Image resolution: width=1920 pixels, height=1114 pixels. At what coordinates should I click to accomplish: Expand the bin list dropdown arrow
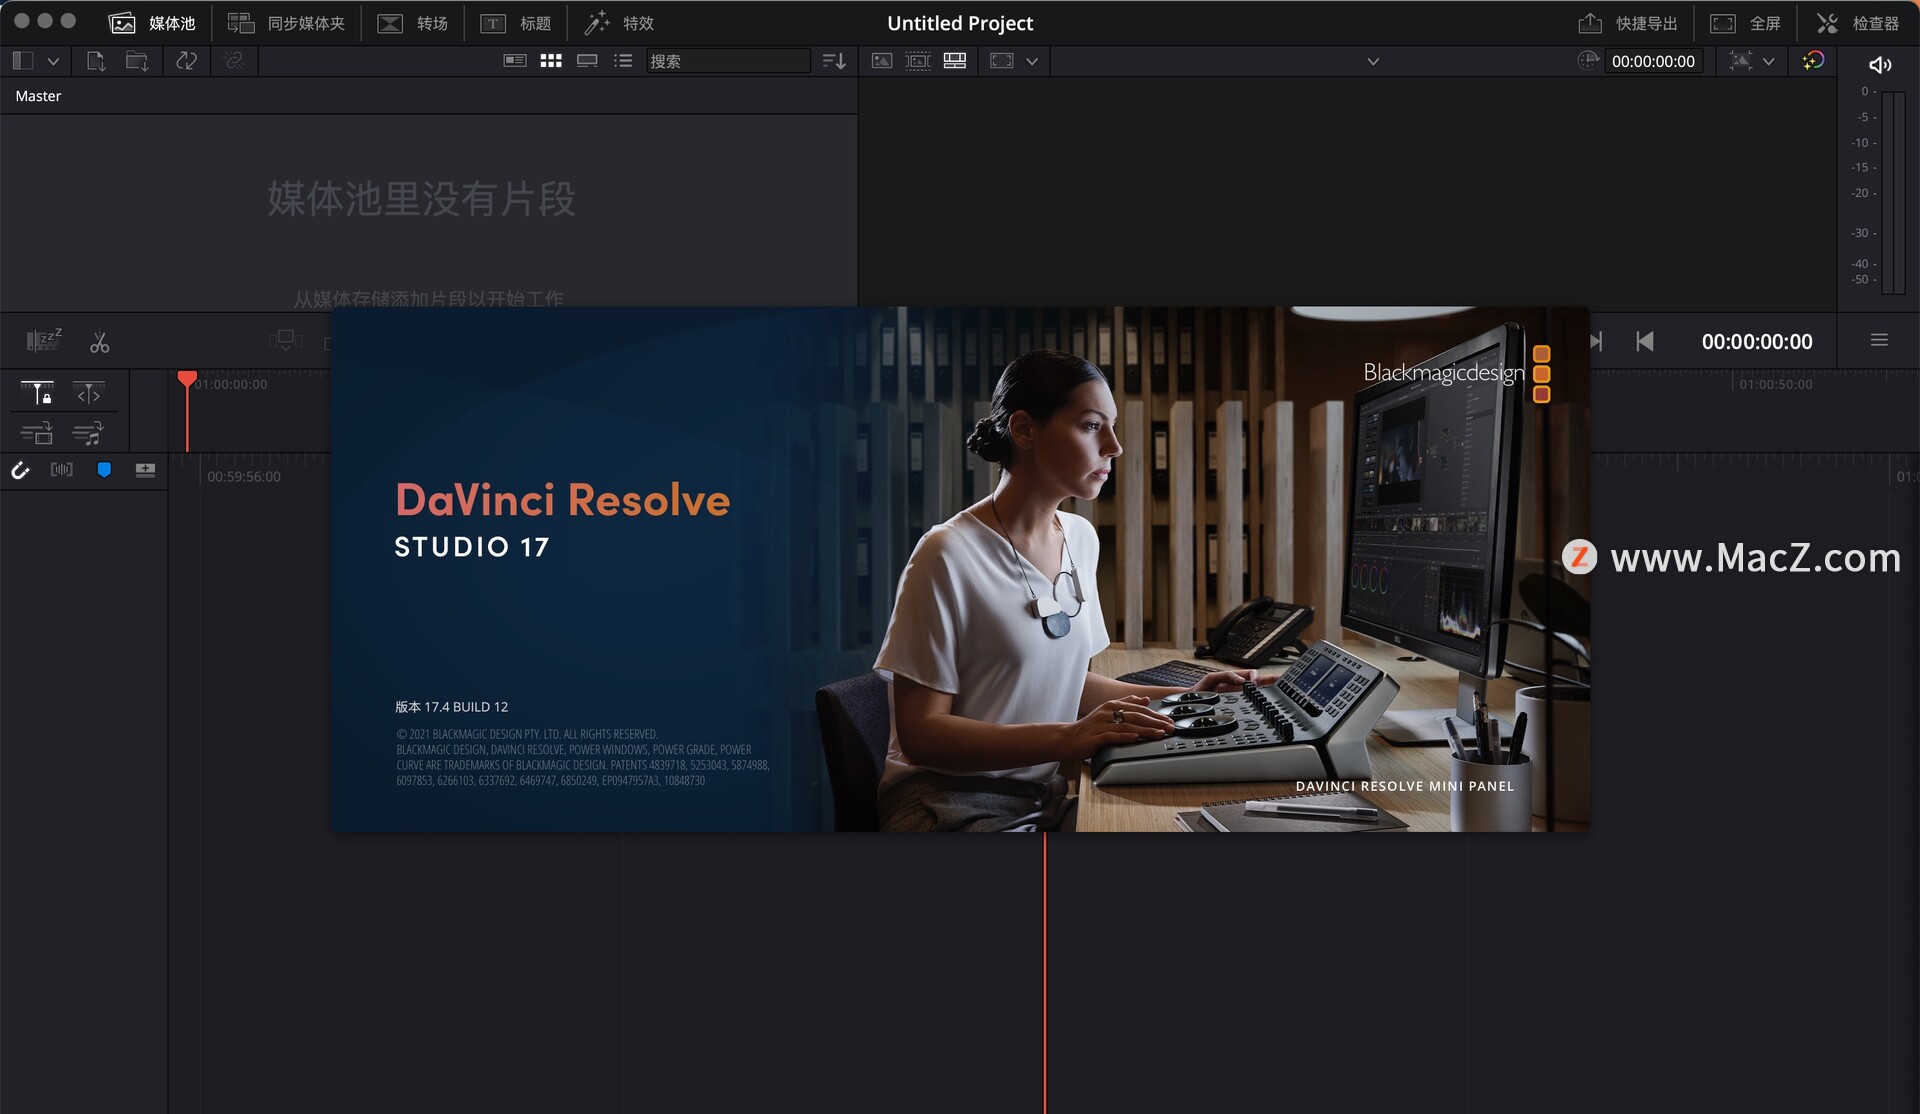point(53,61)
